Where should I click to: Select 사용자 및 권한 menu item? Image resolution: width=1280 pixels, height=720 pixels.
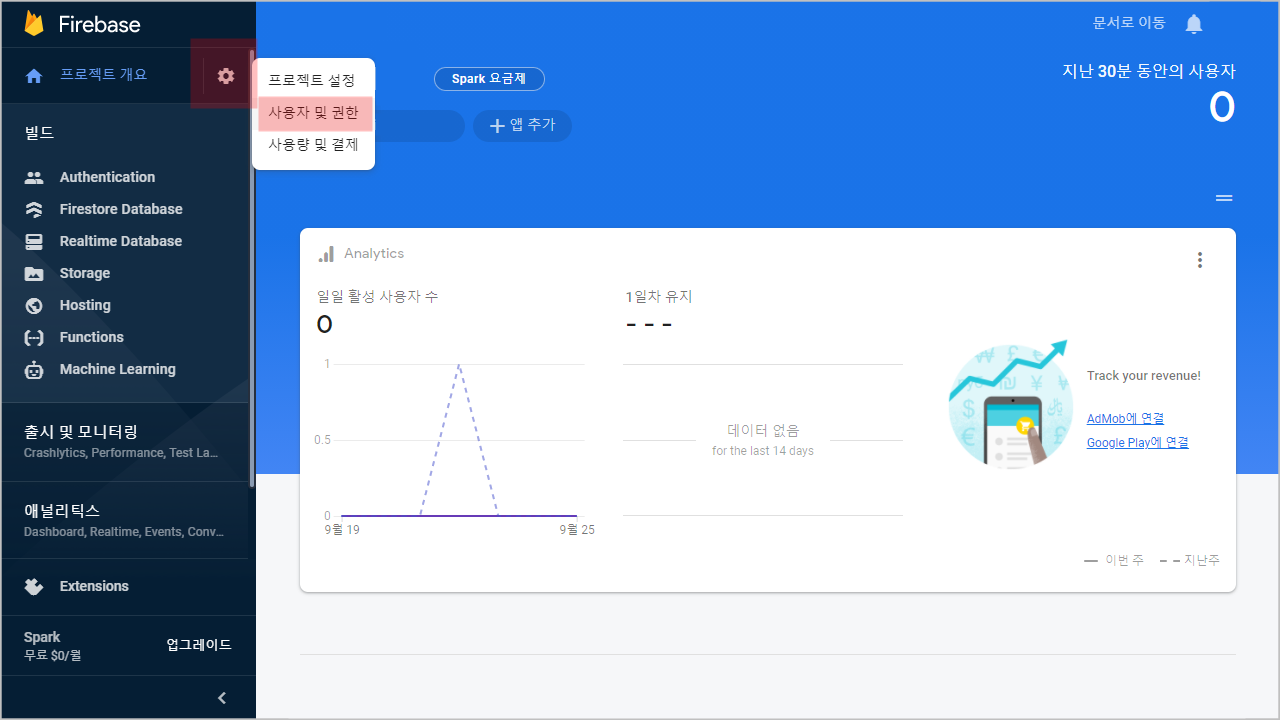[x=315, y=113]
